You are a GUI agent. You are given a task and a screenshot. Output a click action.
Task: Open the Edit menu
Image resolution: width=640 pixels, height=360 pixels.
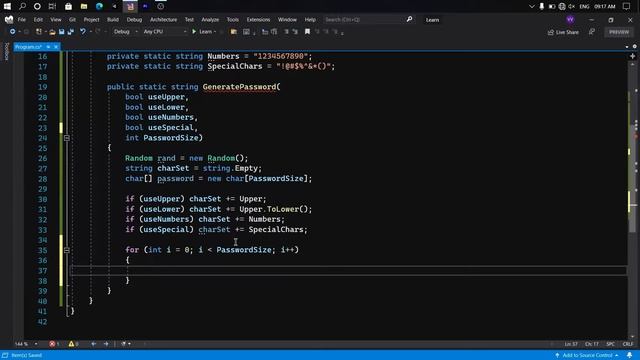(x=38, y=20)
